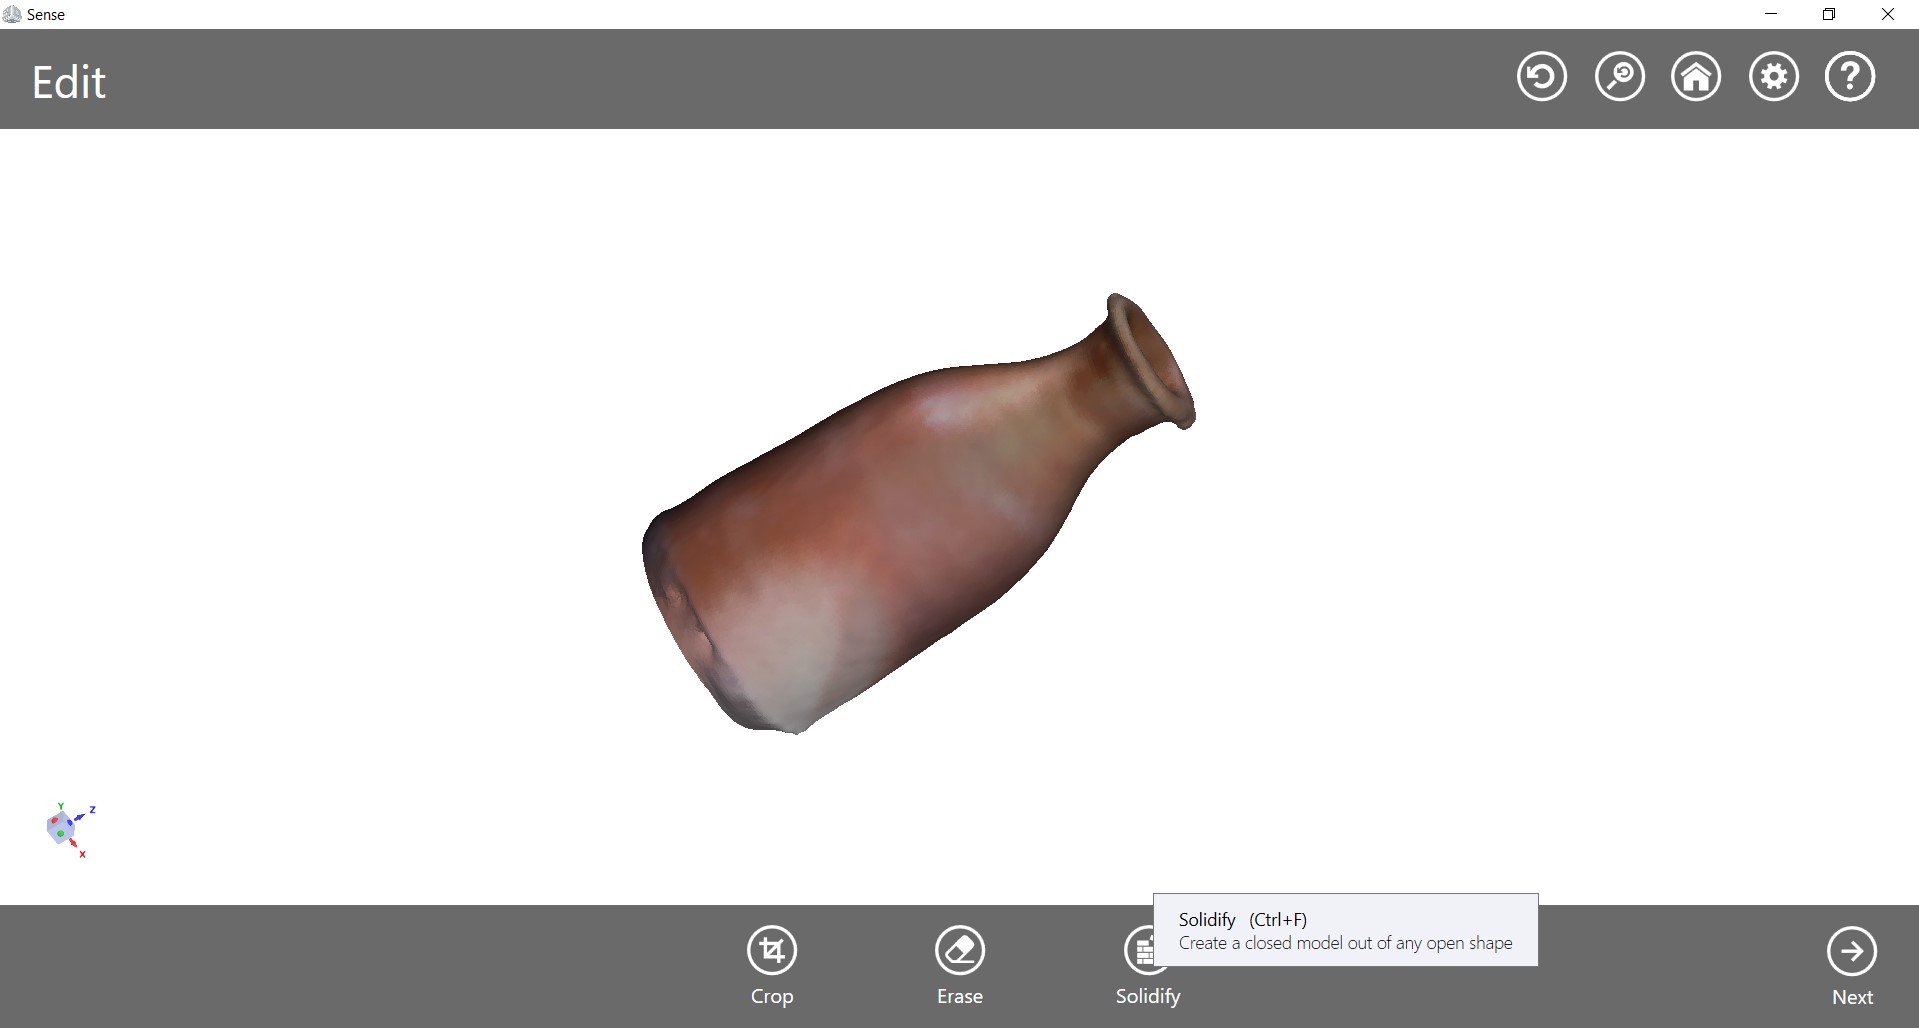Open Settings gear icon
The height and width of the screenshot is (1028, 1919).
pyautogui.click(x=1773, y=77)
